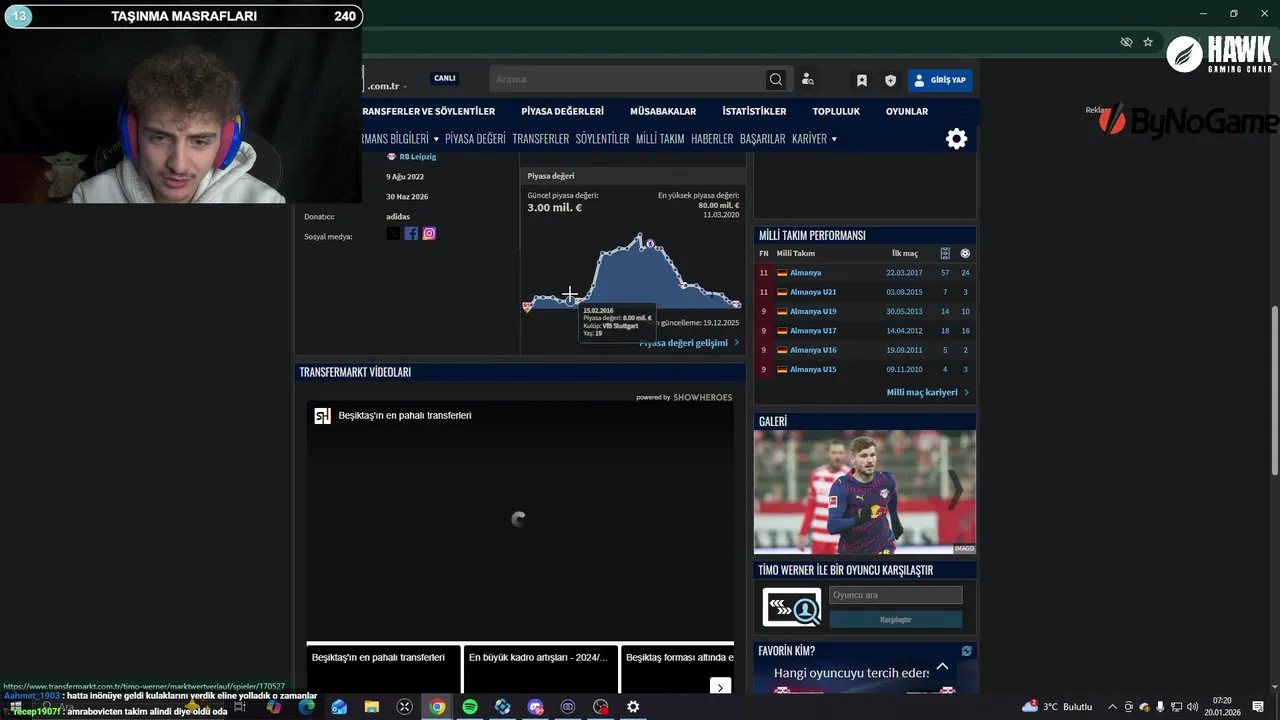Screen dimensions: 1280x720
Task: Click the browser vertical scrollbar
Action: [x=1274, y=390]
